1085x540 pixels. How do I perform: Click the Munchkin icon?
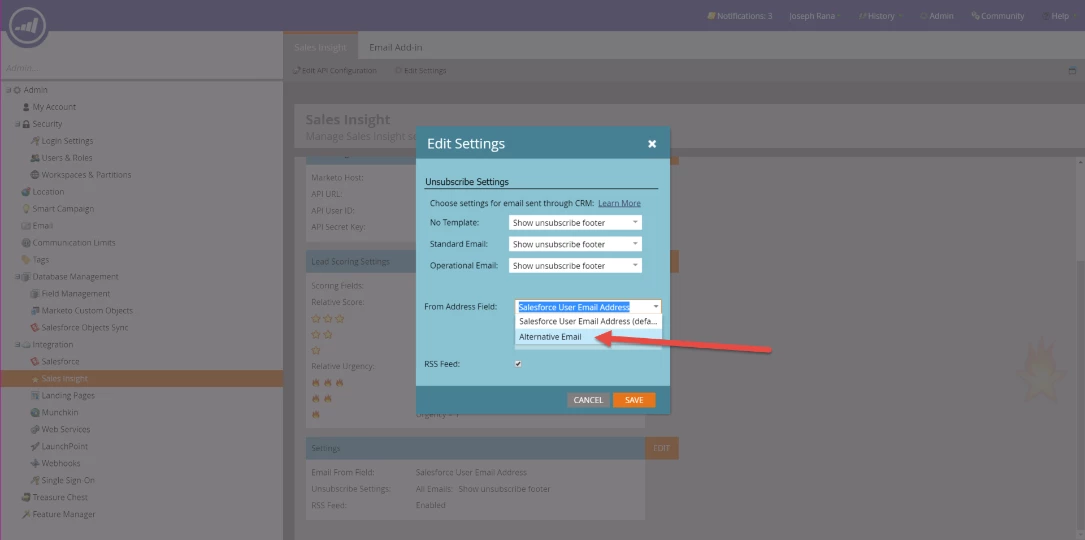35,412
